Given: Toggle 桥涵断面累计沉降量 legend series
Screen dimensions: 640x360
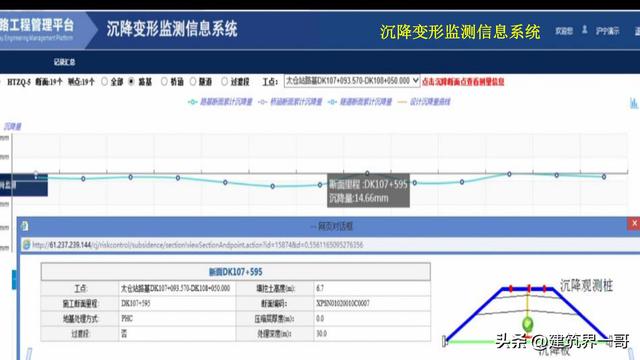Looking at the screenshot, I should 290,102.
